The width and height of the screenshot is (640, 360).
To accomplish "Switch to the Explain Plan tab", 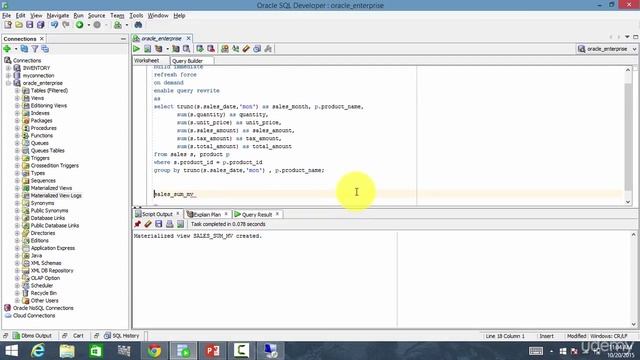I will (207, 214).
